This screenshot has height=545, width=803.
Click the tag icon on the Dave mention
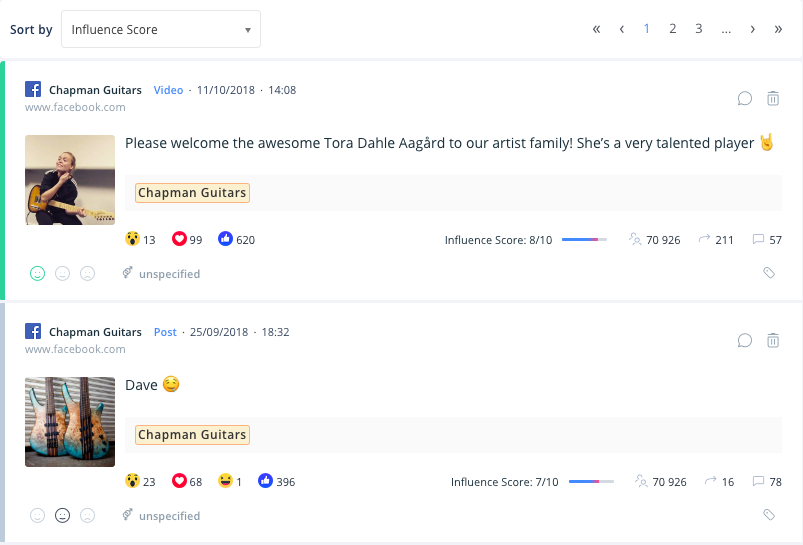click(769, 515)
